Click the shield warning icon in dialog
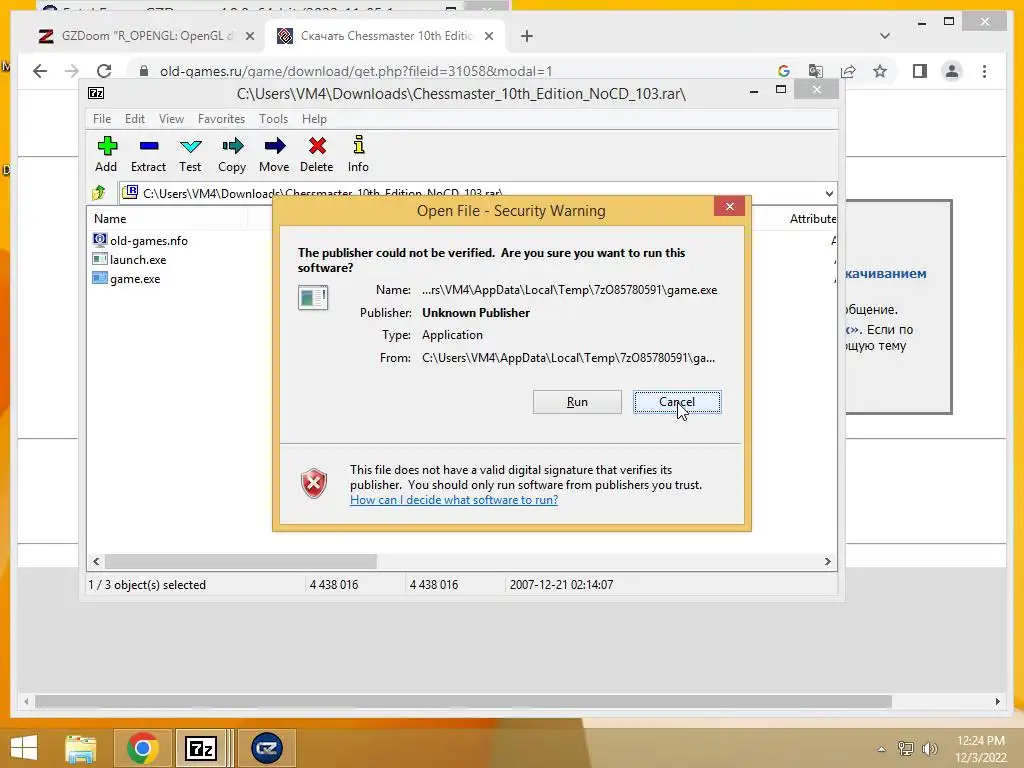Viewport: 1024px width, 768px height. pos(313,484)
